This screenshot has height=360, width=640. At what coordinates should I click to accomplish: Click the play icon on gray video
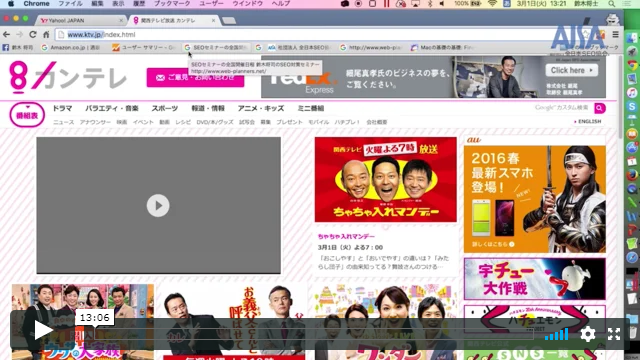pos(158,206)
